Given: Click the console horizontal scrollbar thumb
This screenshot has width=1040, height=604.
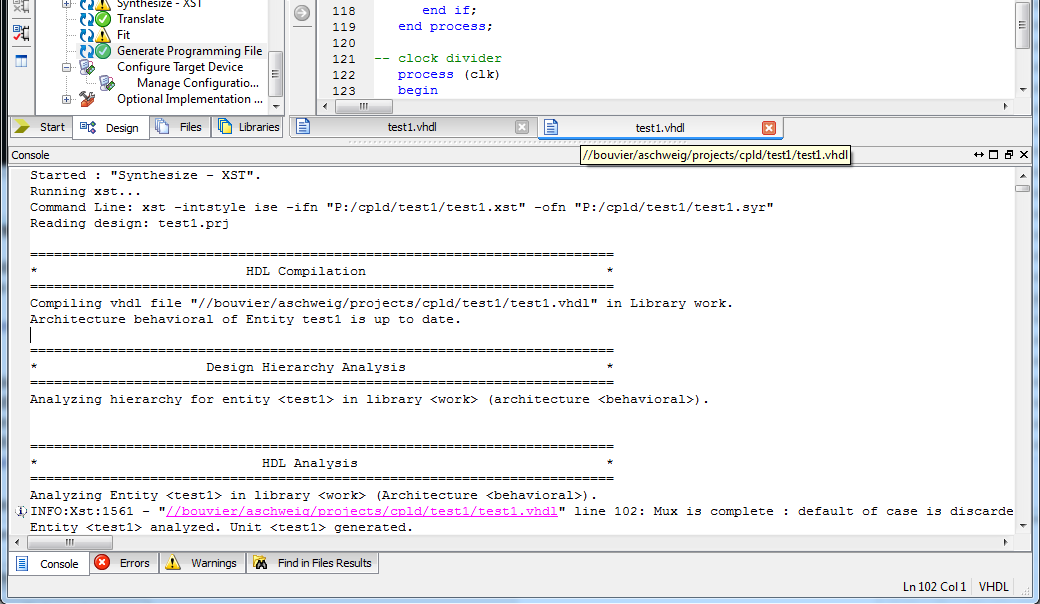Looking at the screenshot, I should 69,542.
